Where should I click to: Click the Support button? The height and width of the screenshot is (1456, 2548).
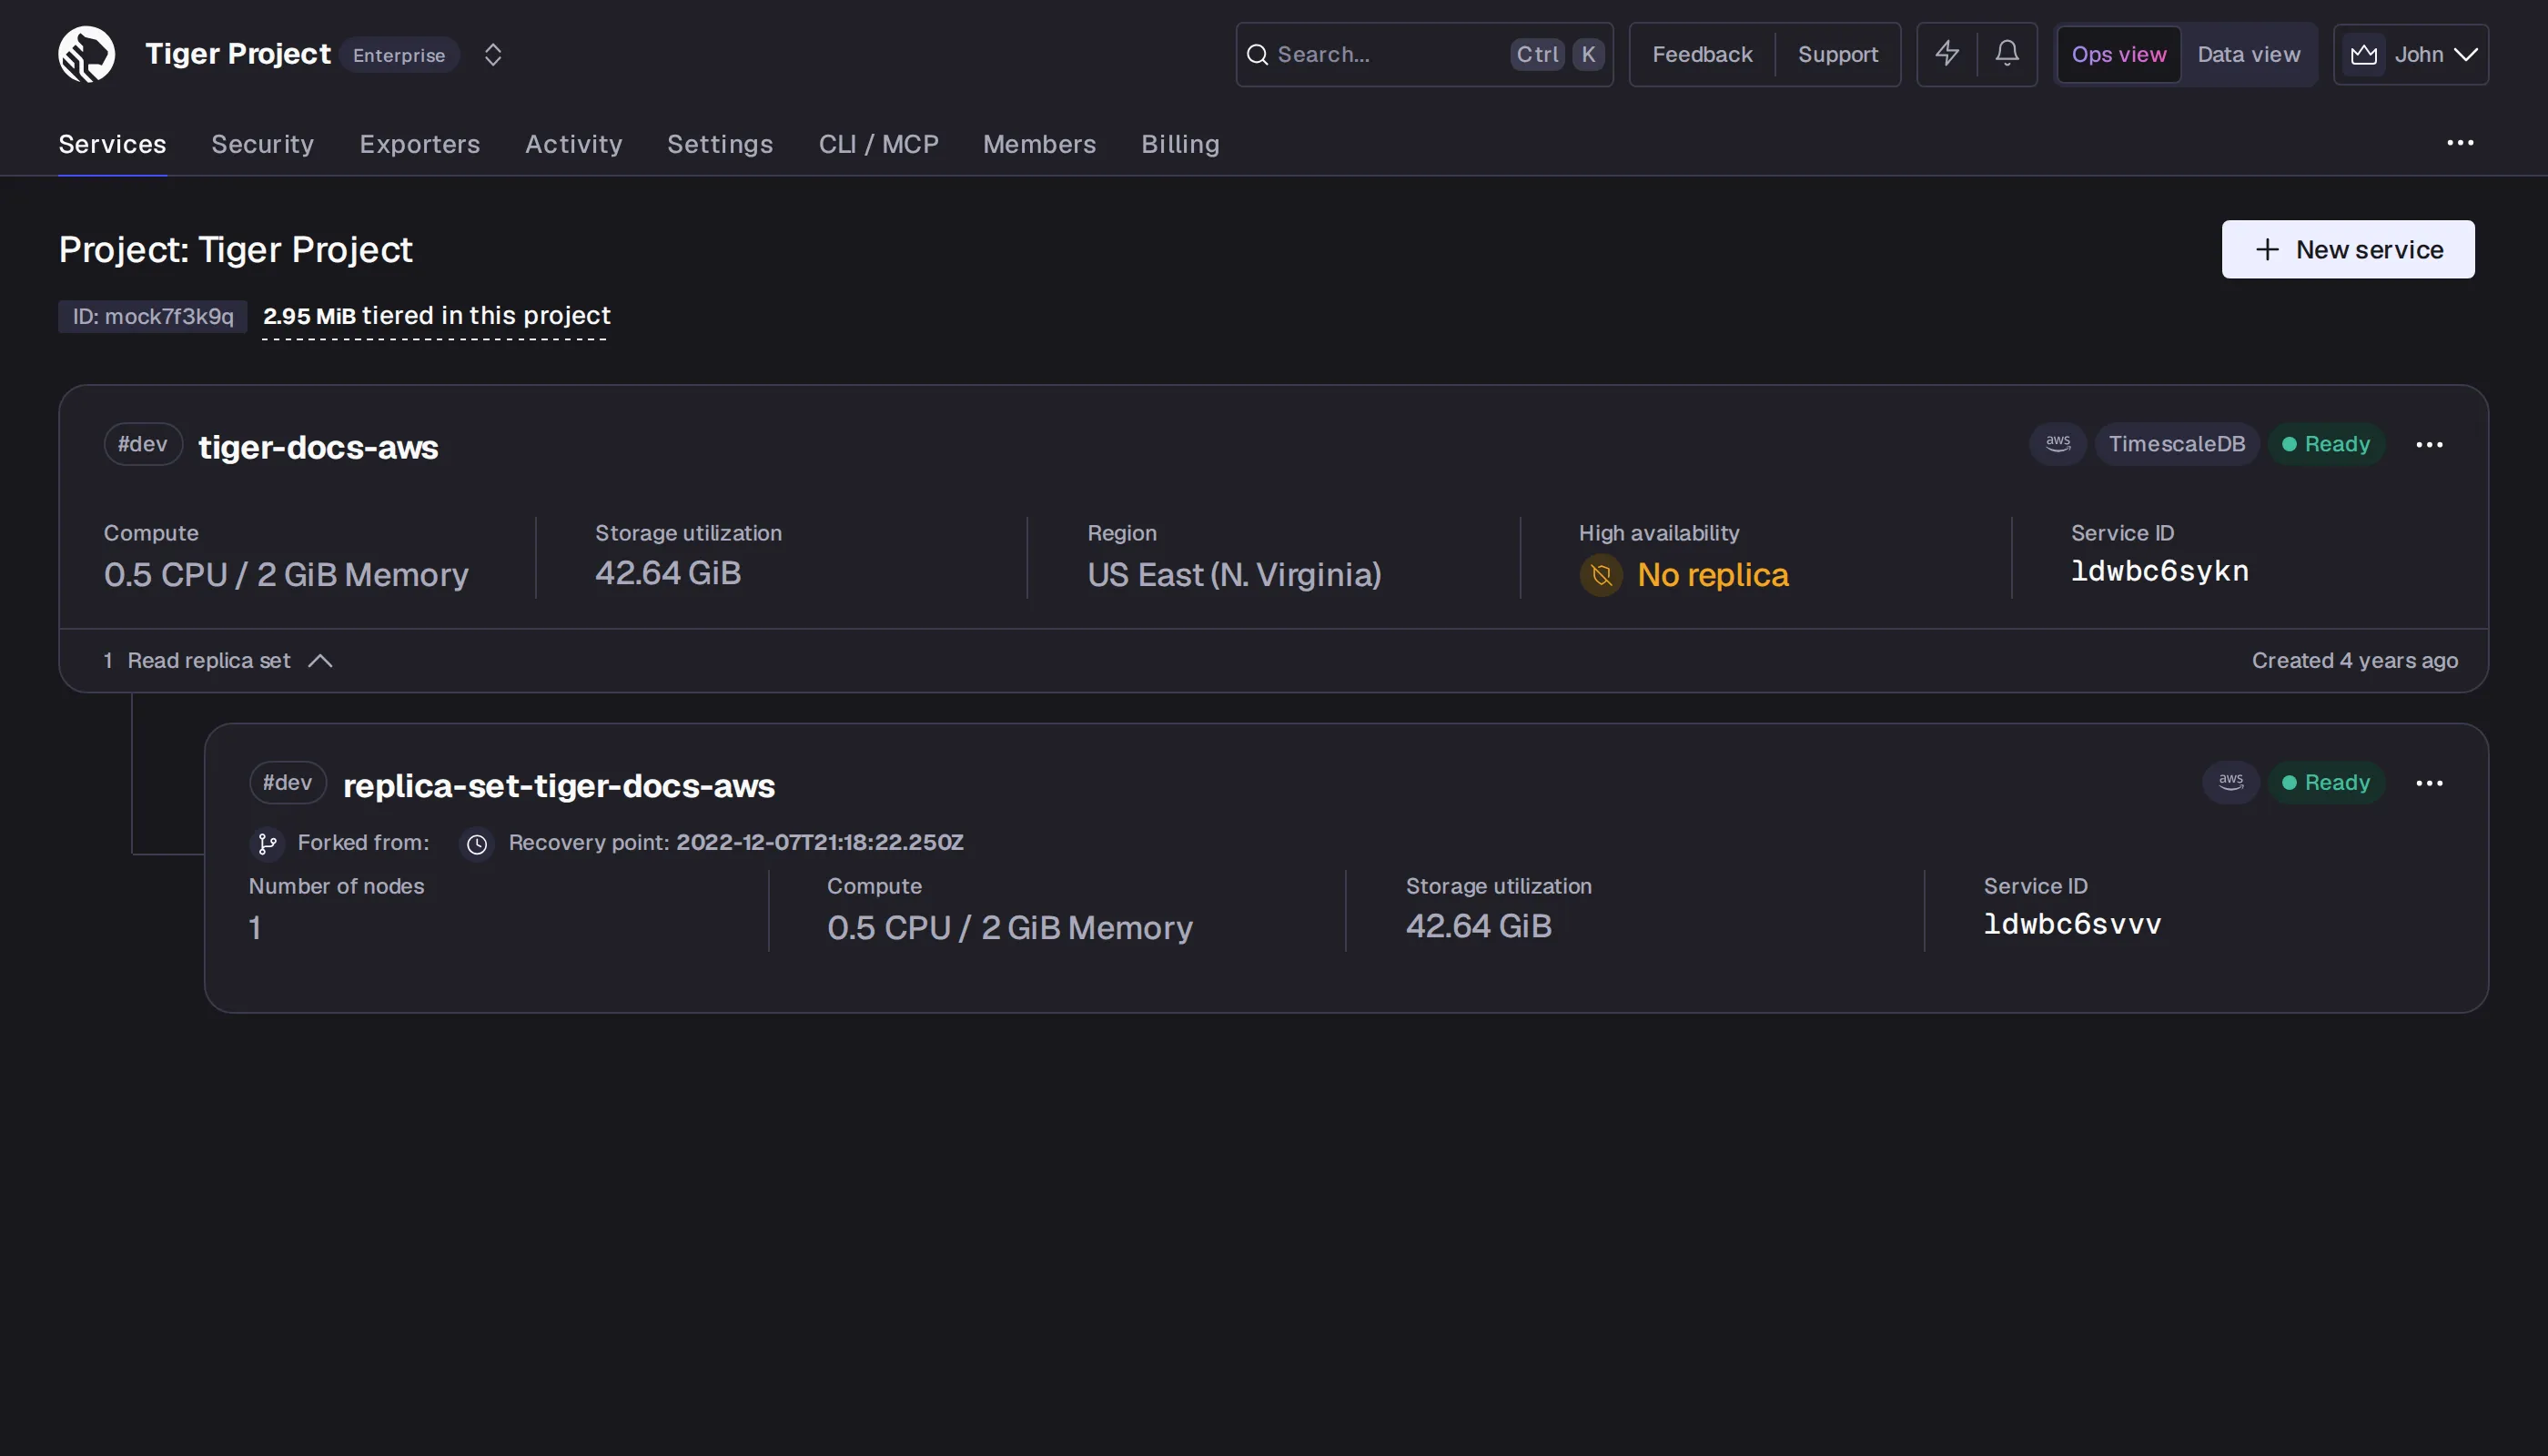(x=1837, y=54)
